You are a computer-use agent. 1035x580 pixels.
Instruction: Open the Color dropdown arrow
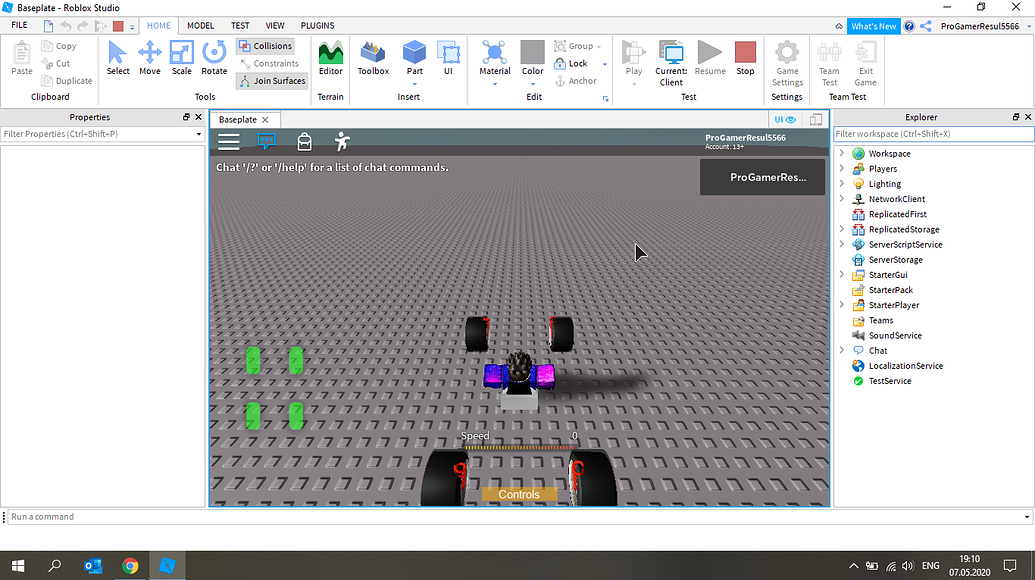click(533, 84)
